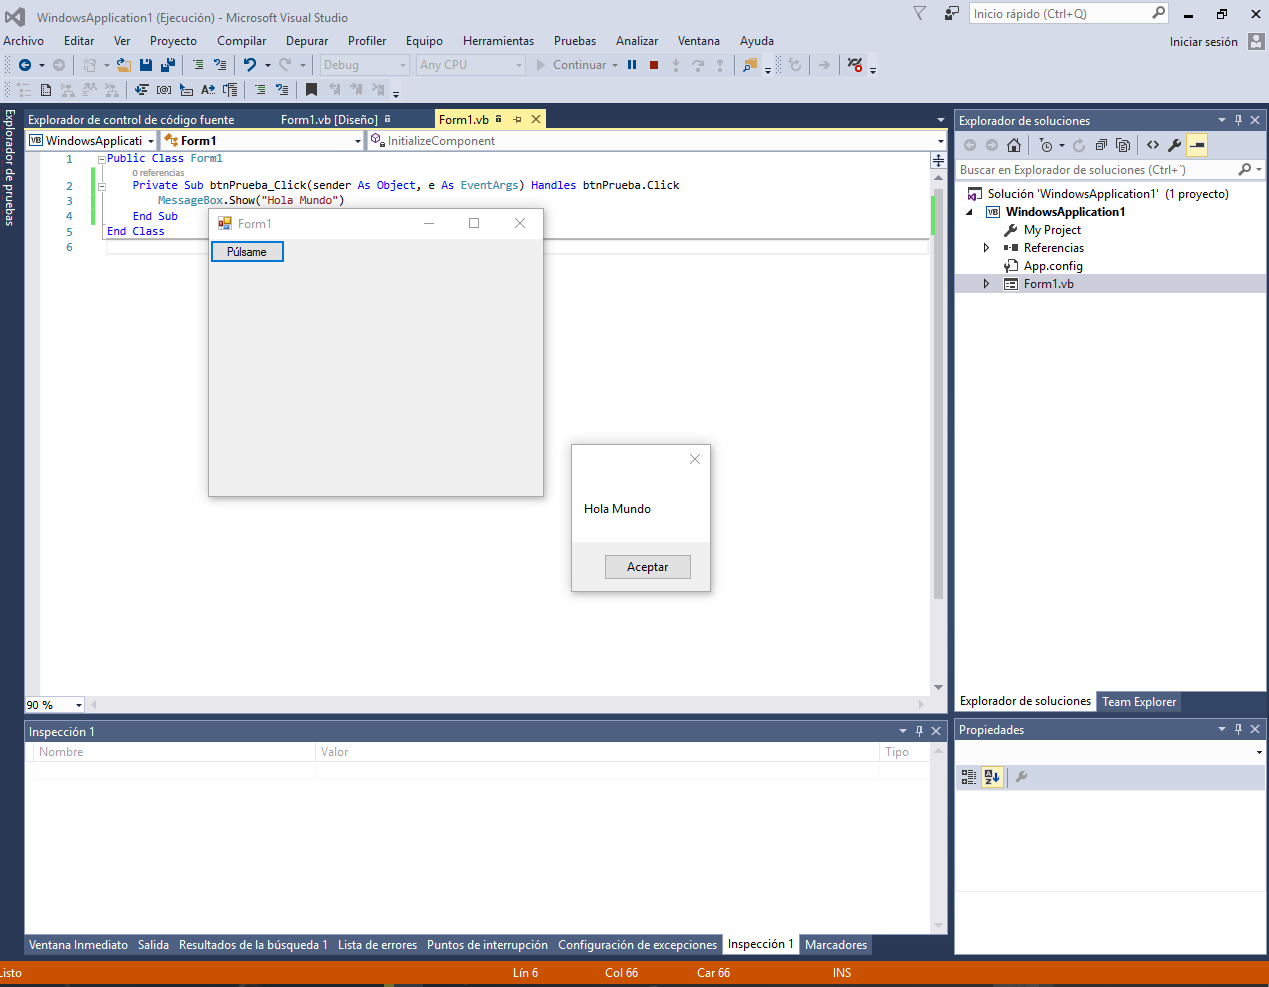This screenshot has height=987, width=1269.
Task: Click Categorized view icon in Propiedades
Action: (969, 777)
